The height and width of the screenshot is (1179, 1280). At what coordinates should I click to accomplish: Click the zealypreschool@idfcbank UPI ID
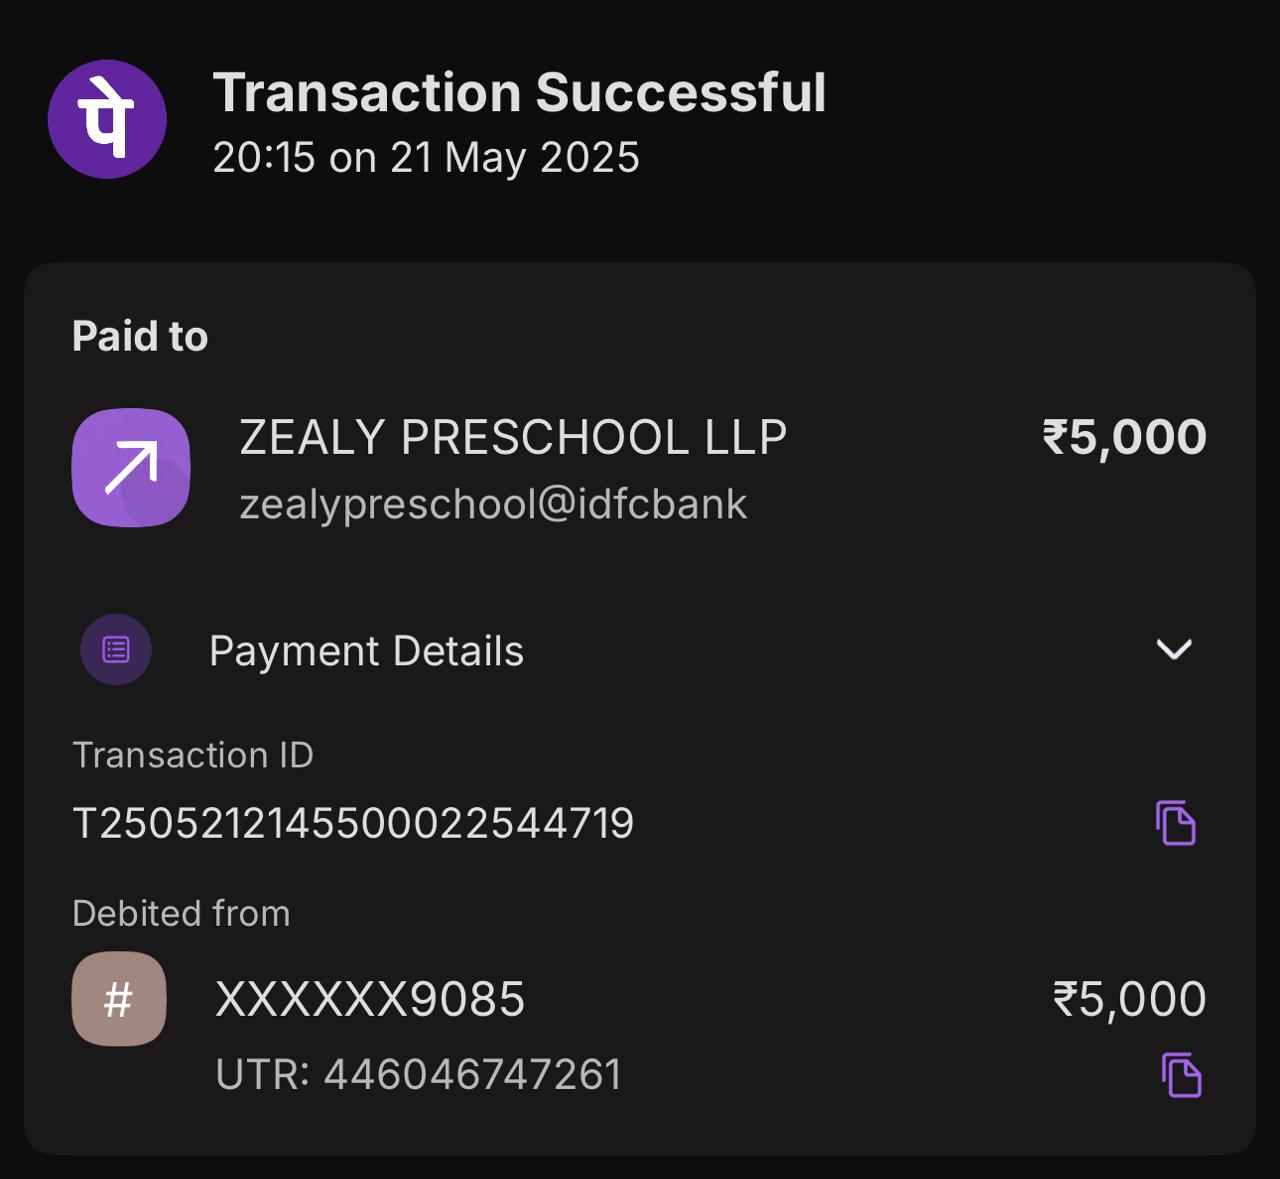(493, 504)
